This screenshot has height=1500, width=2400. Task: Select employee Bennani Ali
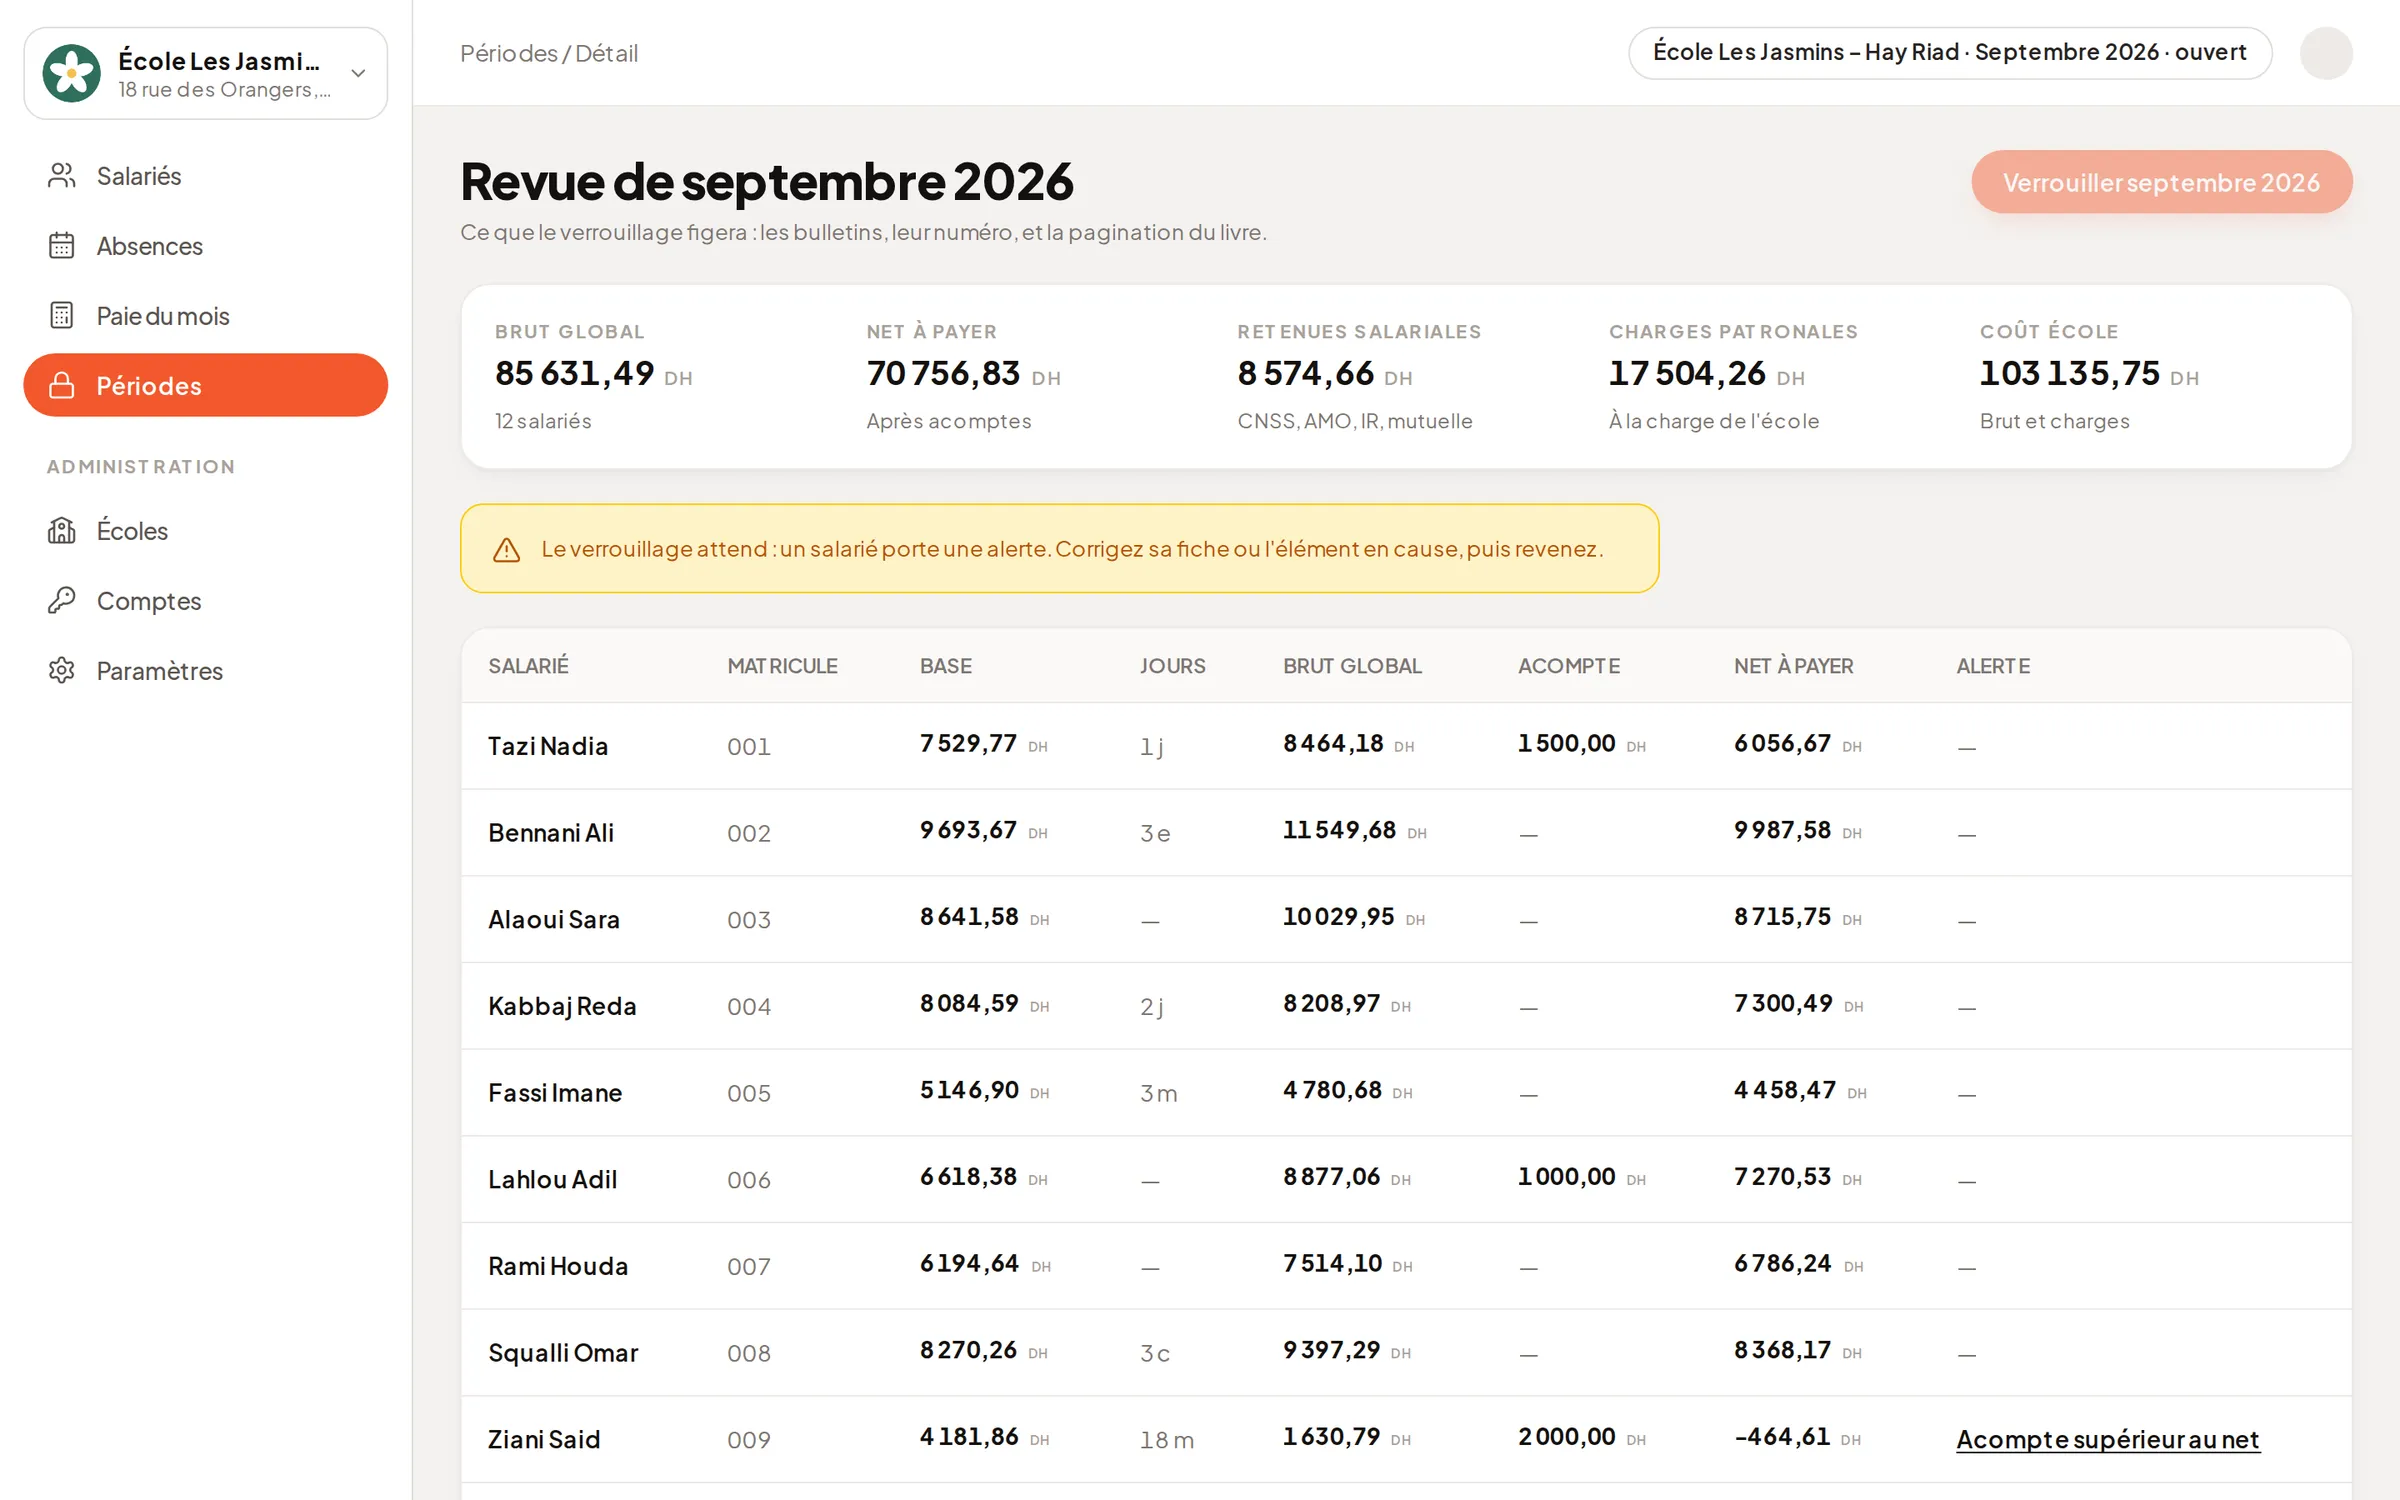pos(551,833)
